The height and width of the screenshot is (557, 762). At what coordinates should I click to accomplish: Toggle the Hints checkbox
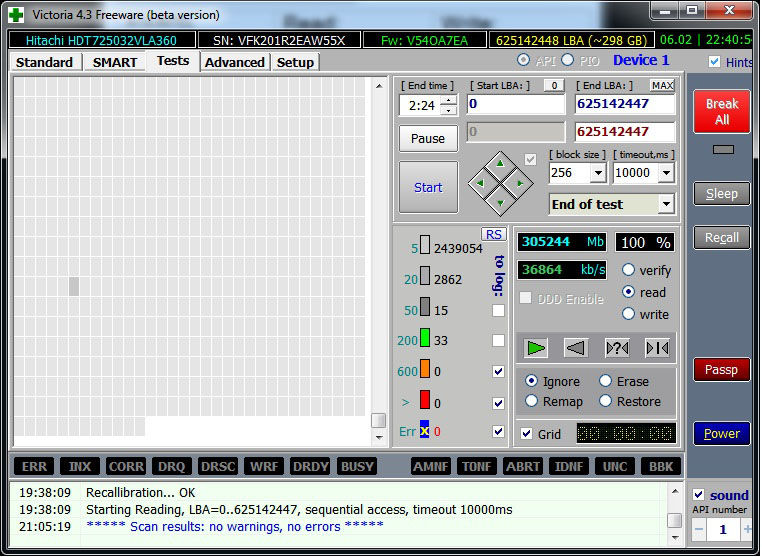pos(714,62)
